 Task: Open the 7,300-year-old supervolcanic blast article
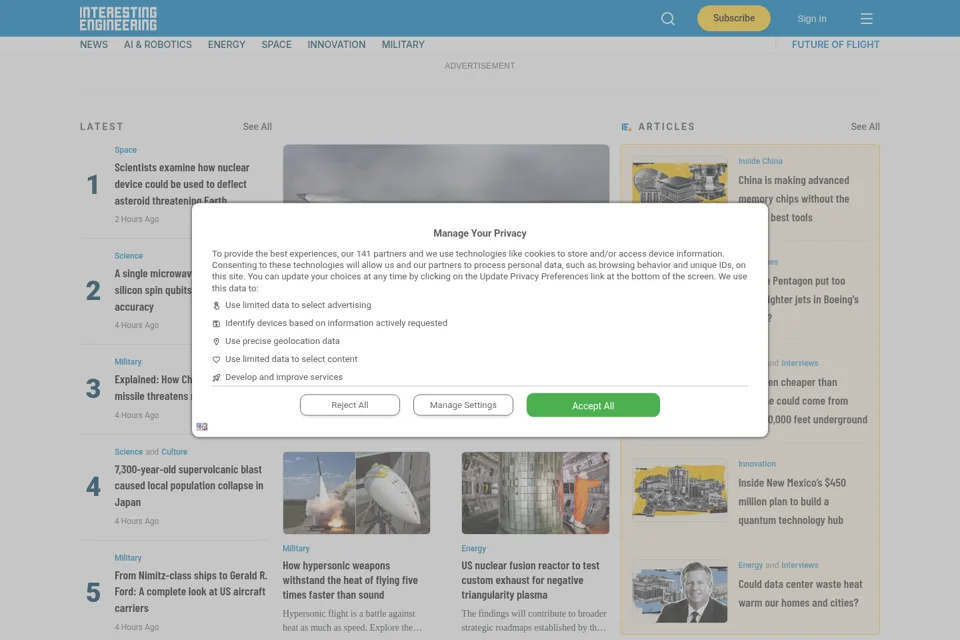189,486
